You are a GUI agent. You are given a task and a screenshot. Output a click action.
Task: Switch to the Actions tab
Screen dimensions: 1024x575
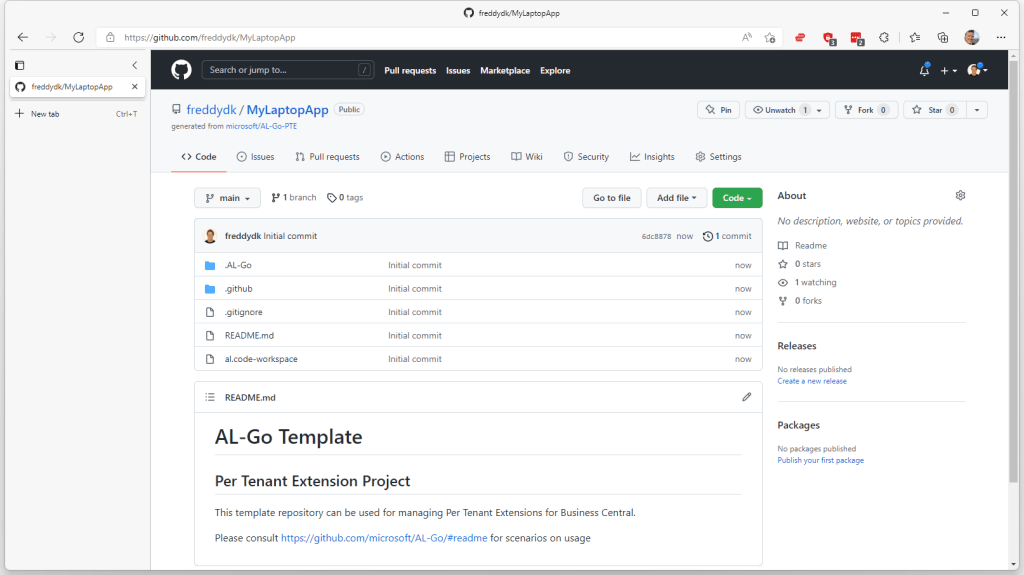point(402,157)
